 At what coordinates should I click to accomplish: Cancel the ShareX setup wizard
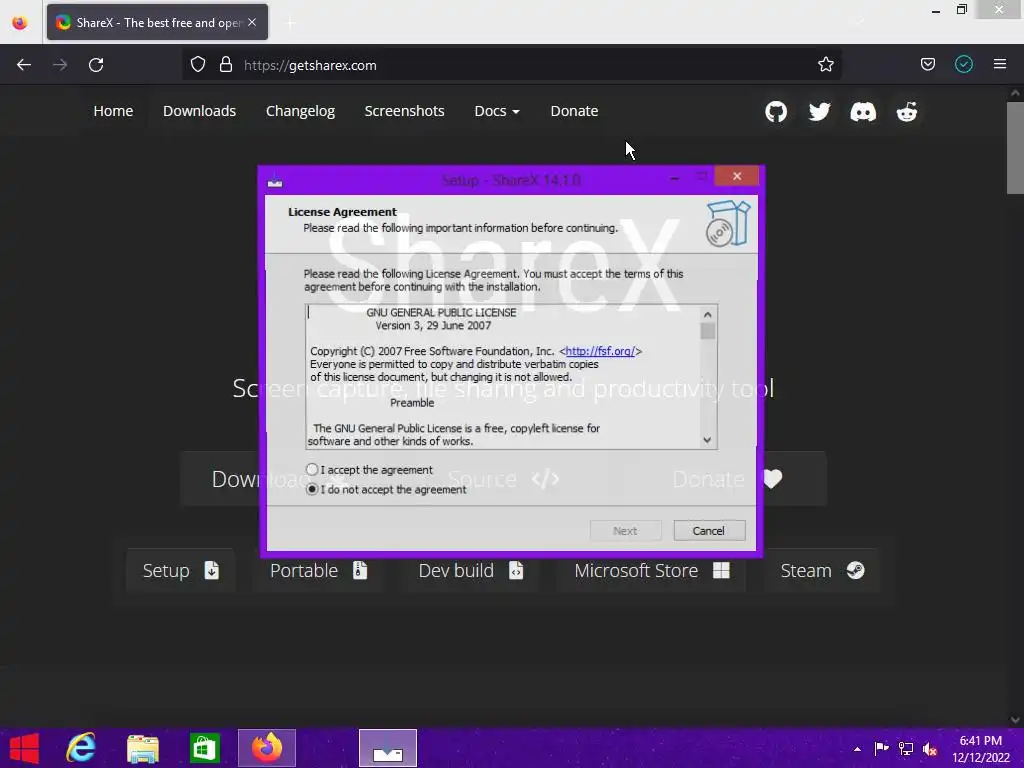(x=709, y=531)
